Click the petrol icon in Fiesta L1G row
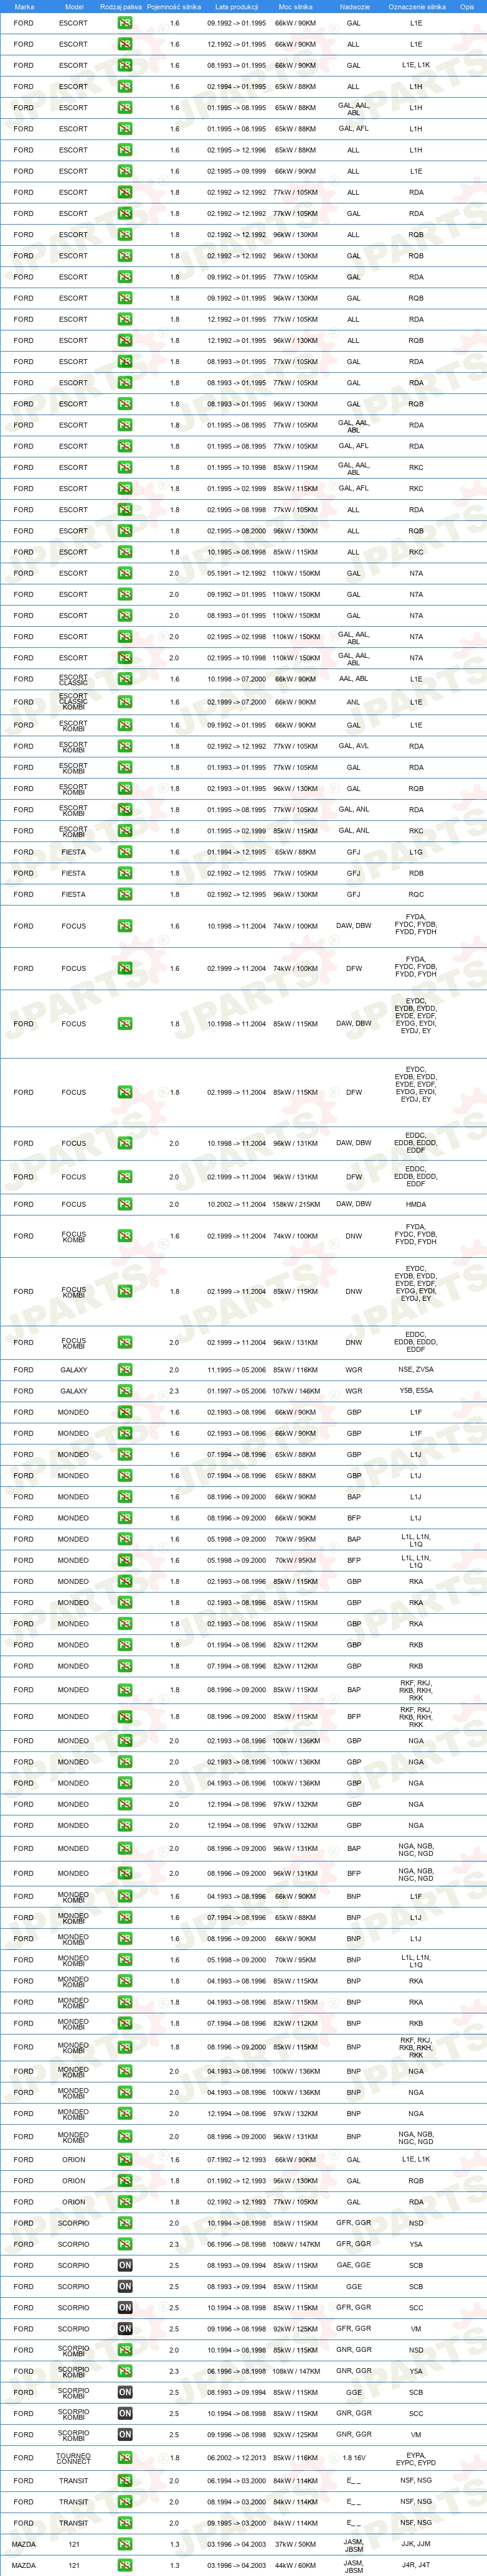 [125, 852]
